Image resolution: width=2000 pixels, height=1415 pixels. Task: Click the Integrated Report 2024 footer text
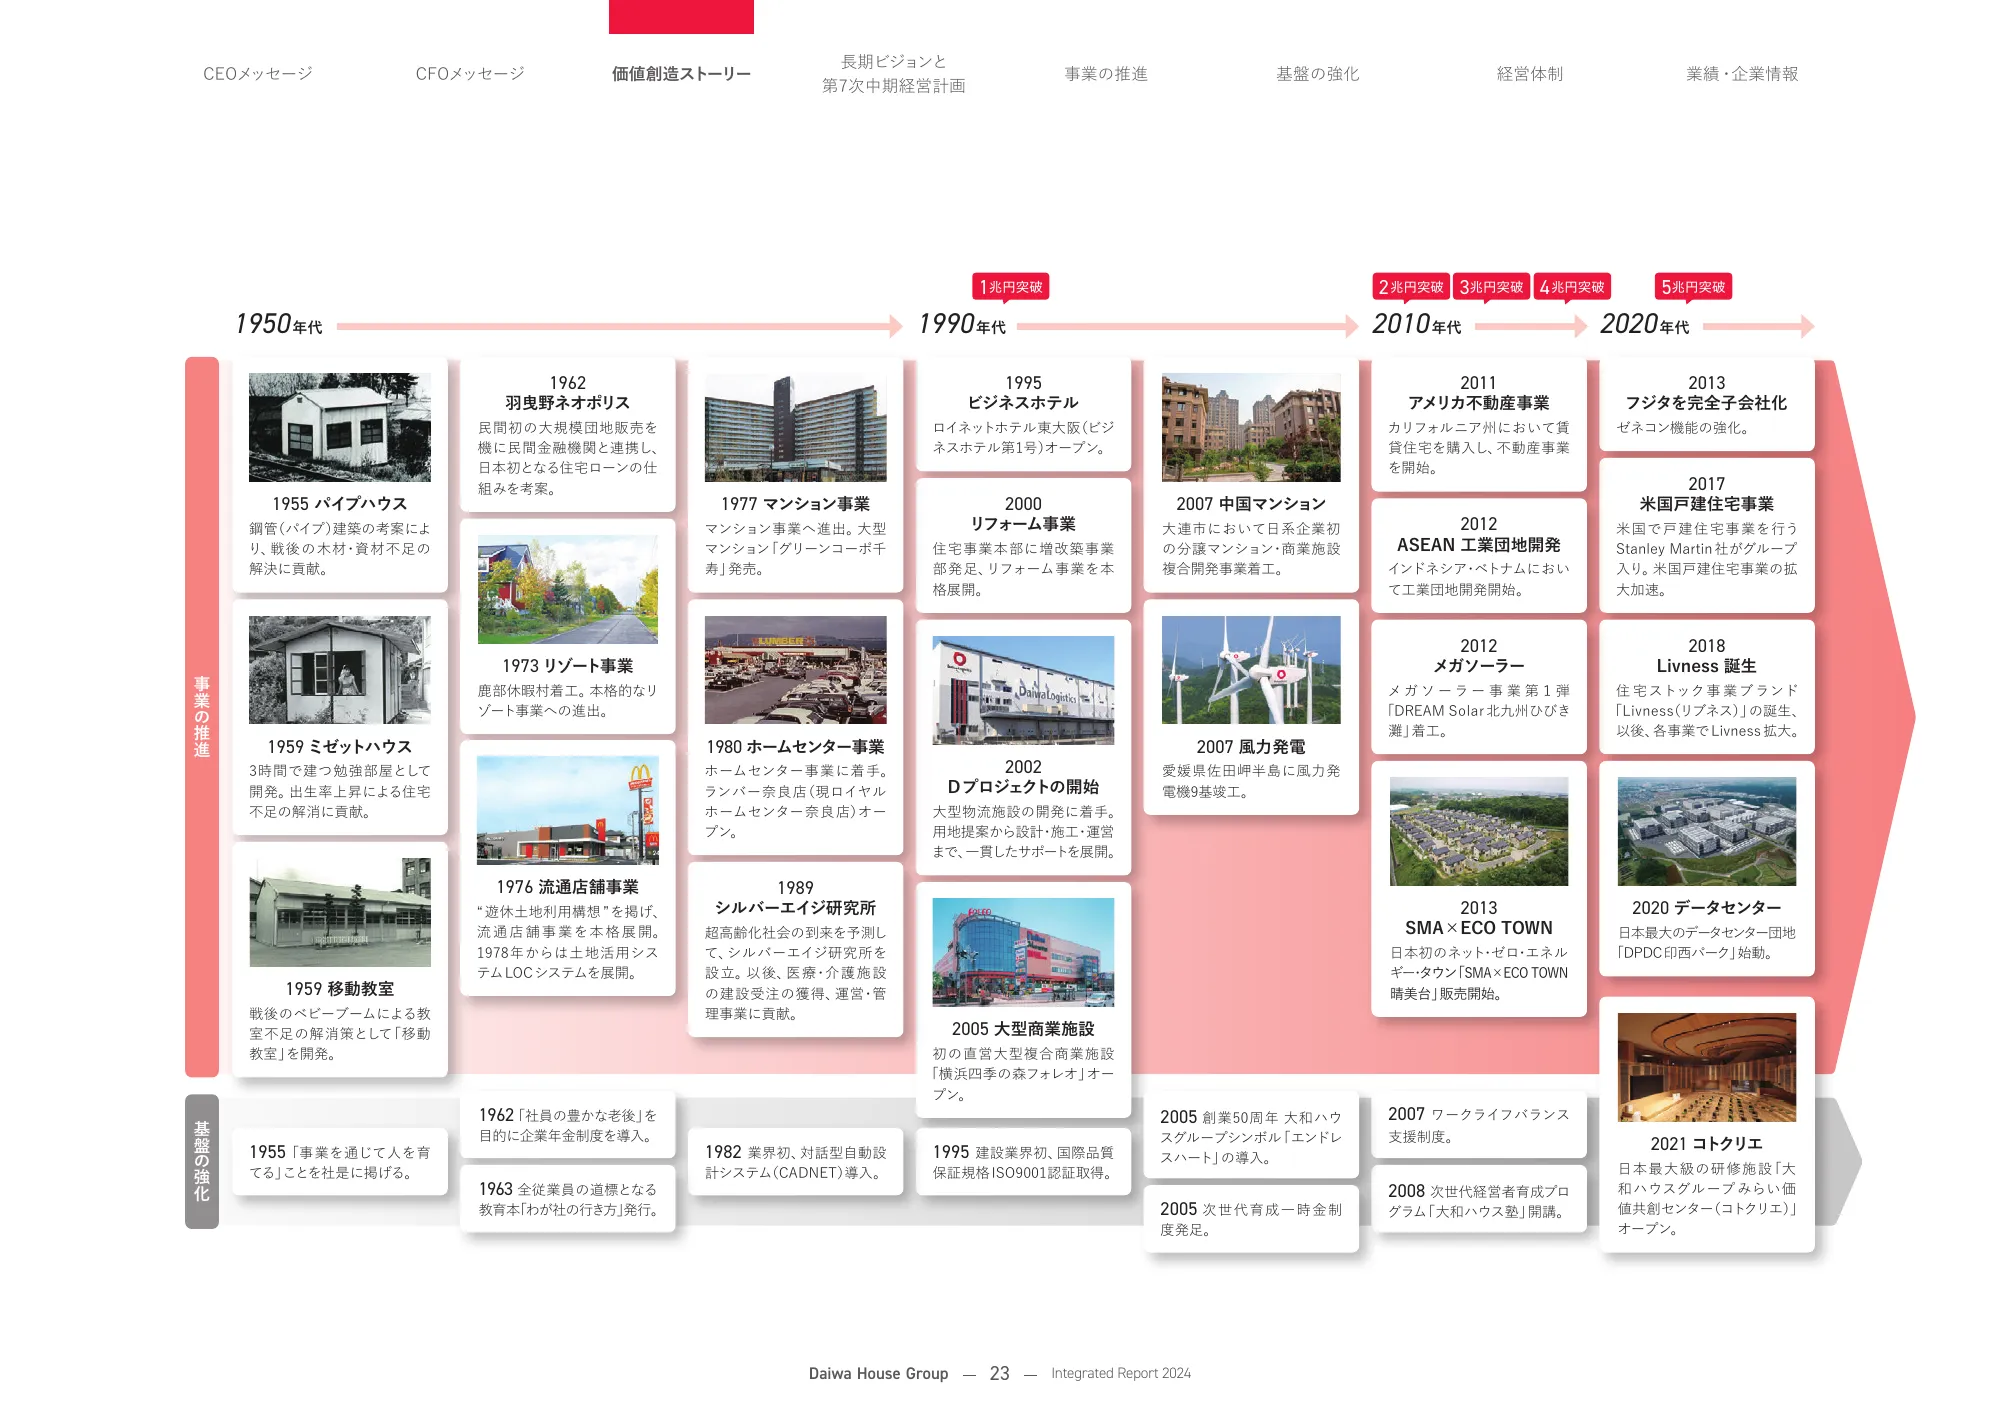pyautogui.click(x=1121, y=1373)
